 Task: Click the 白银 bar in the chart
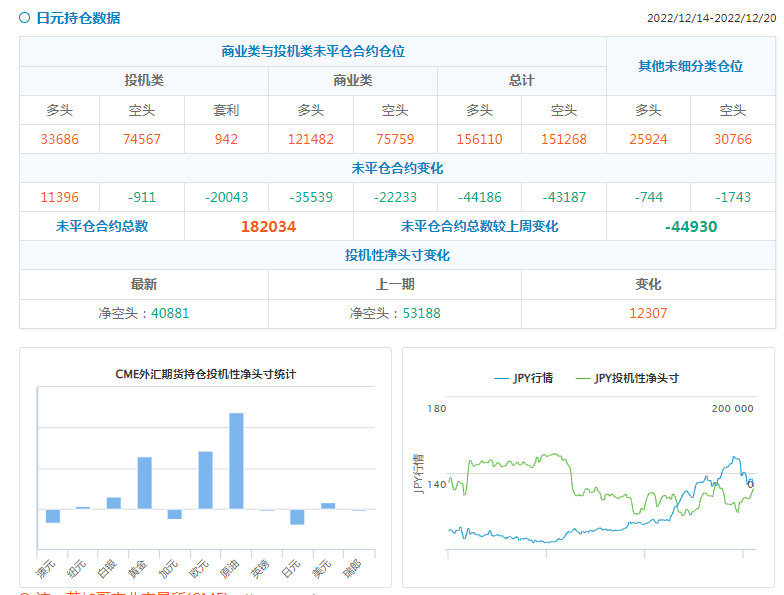pyautogui.click(x=114, y=503)
